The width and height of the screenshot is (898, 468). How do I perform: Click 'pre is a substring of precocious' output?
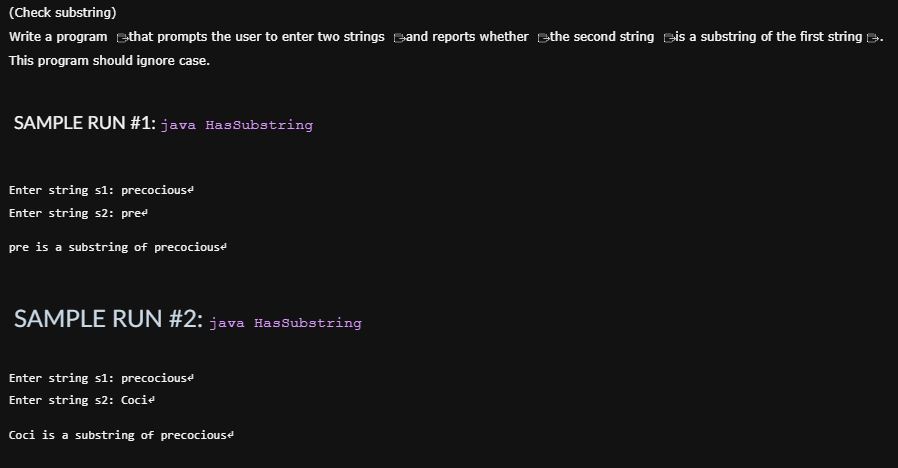(x=115, y=247)
